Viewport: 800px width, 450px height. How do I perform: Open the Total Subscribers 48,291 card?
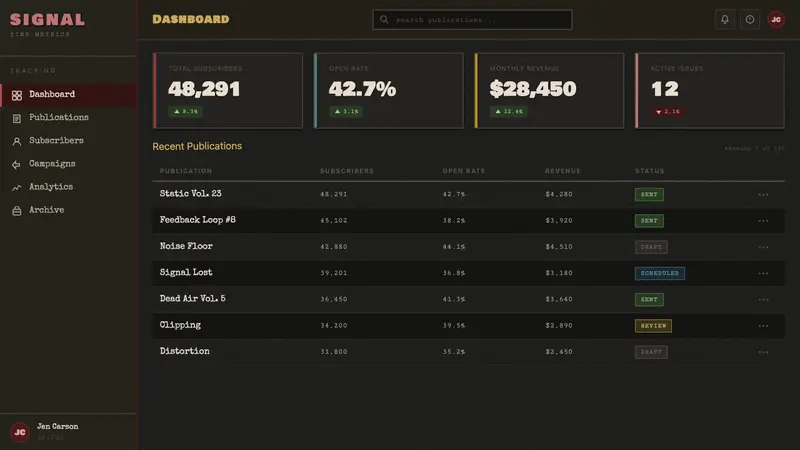228,91
